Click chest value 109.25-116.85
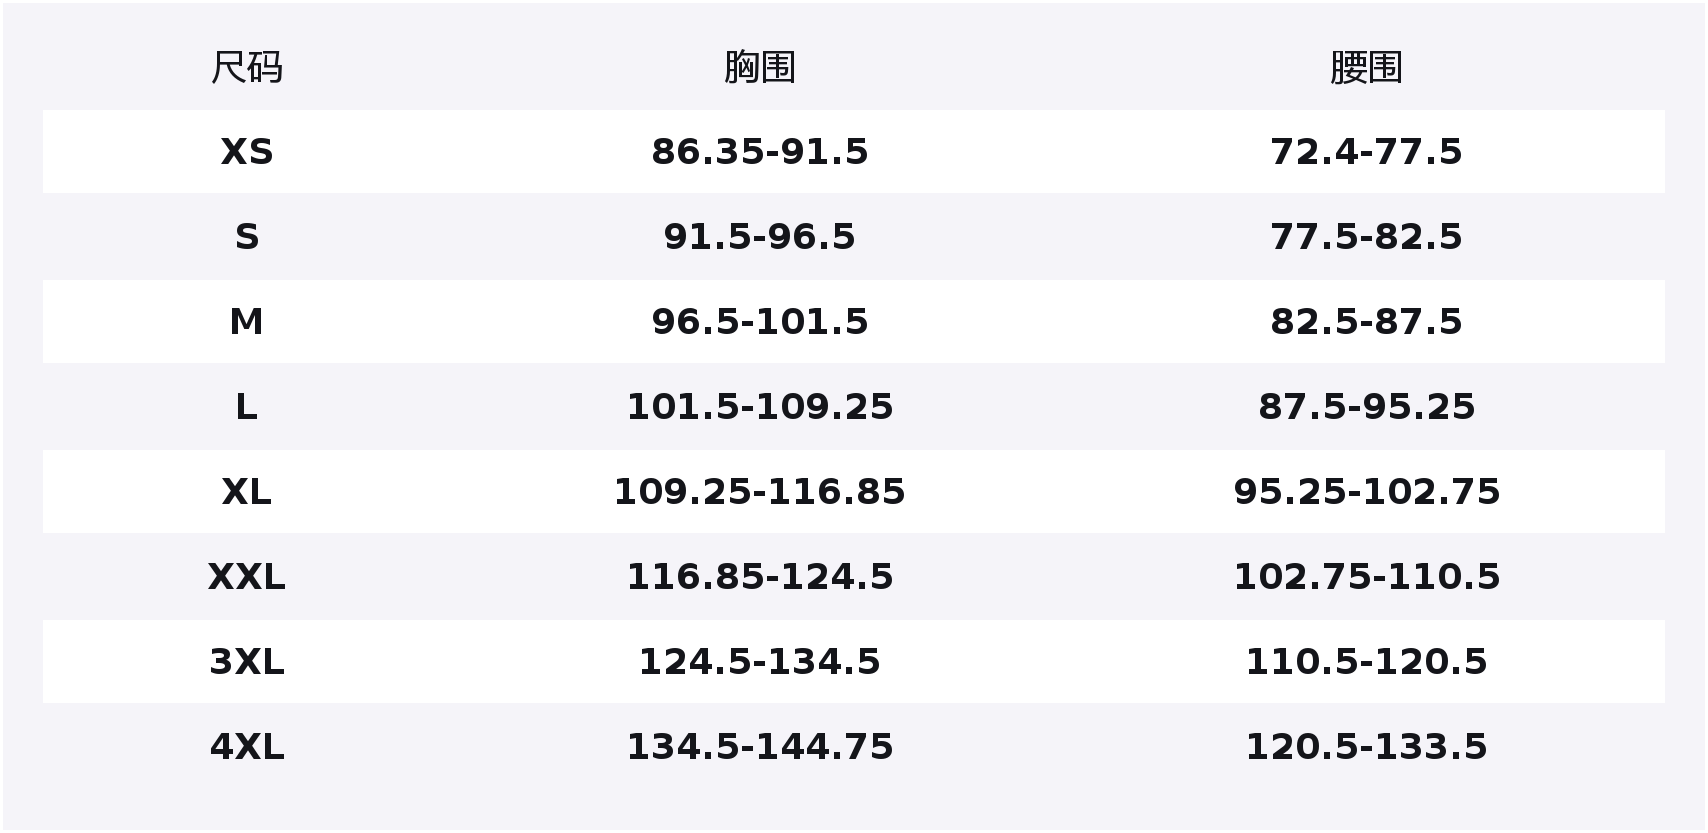Viewport: 1708px width, 833px height. [x=759, y=492]
